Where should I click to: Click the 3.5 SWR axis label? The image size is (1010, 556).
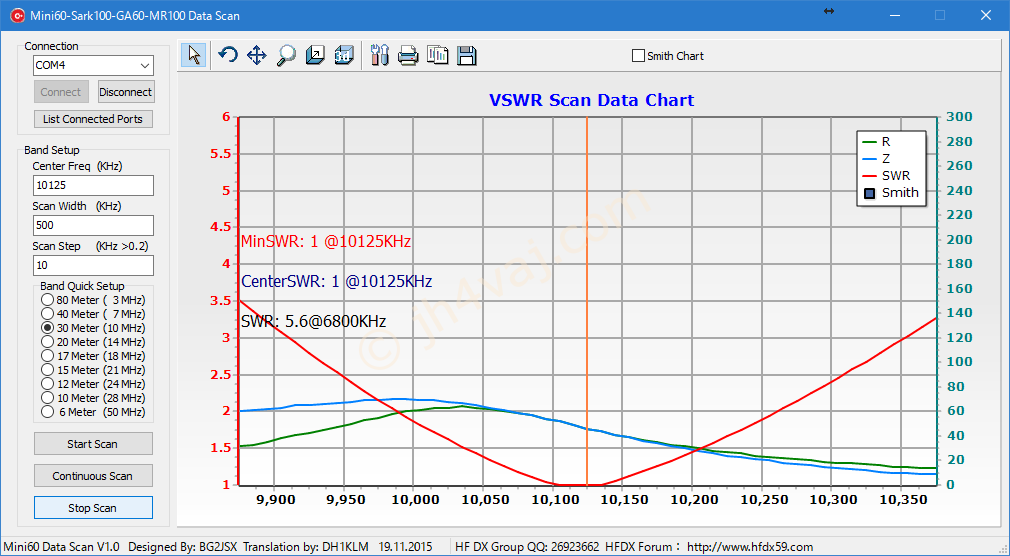[218, 301]
